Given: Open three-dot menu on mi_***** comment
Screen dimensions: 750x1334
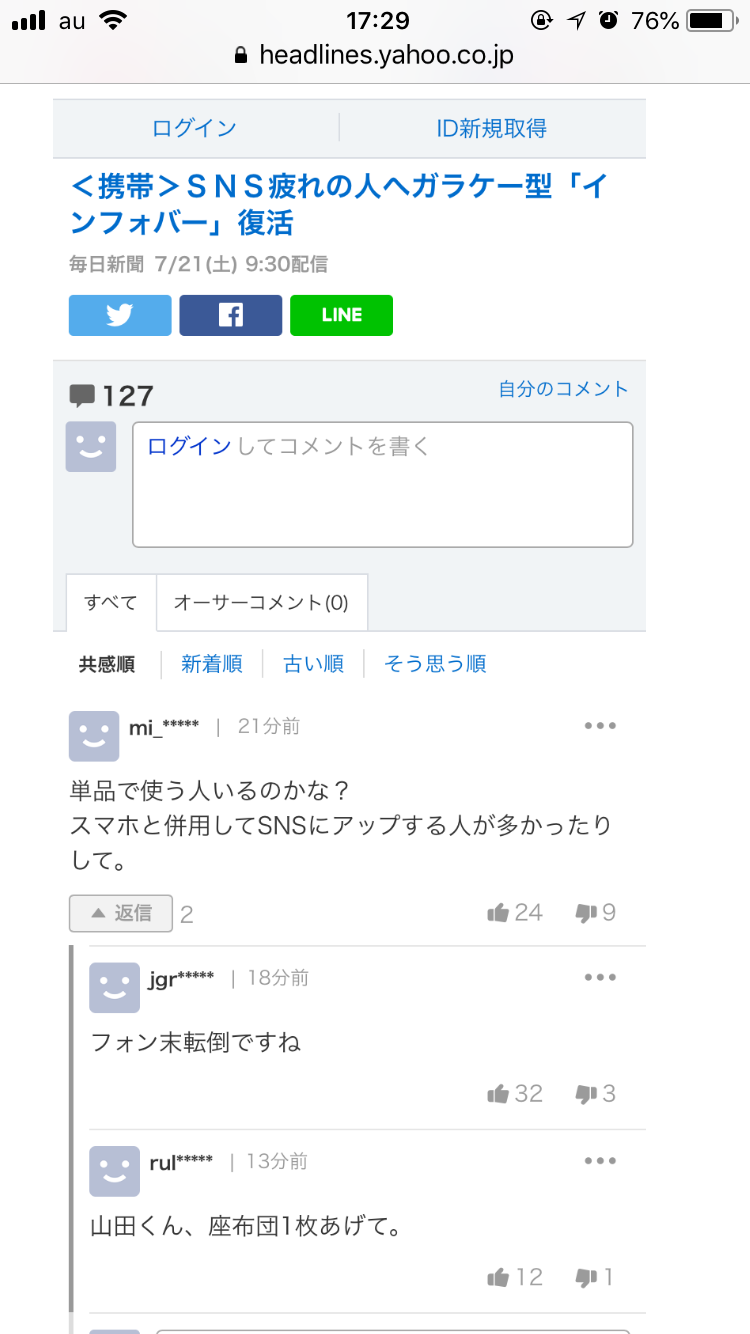Looking at the screenshot, I should pyautogui.click(x=600, y=726).
